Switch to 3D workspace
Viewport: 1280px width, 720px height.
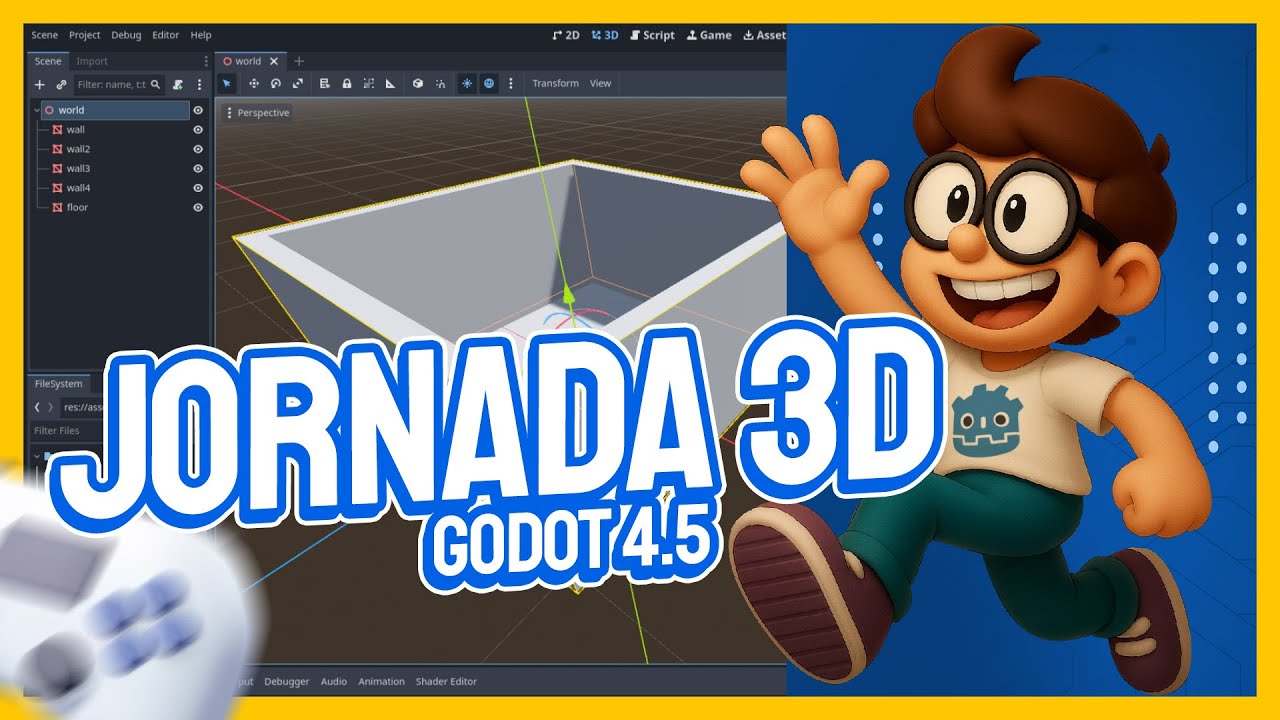pyautogui.click(x=605, y=35)
